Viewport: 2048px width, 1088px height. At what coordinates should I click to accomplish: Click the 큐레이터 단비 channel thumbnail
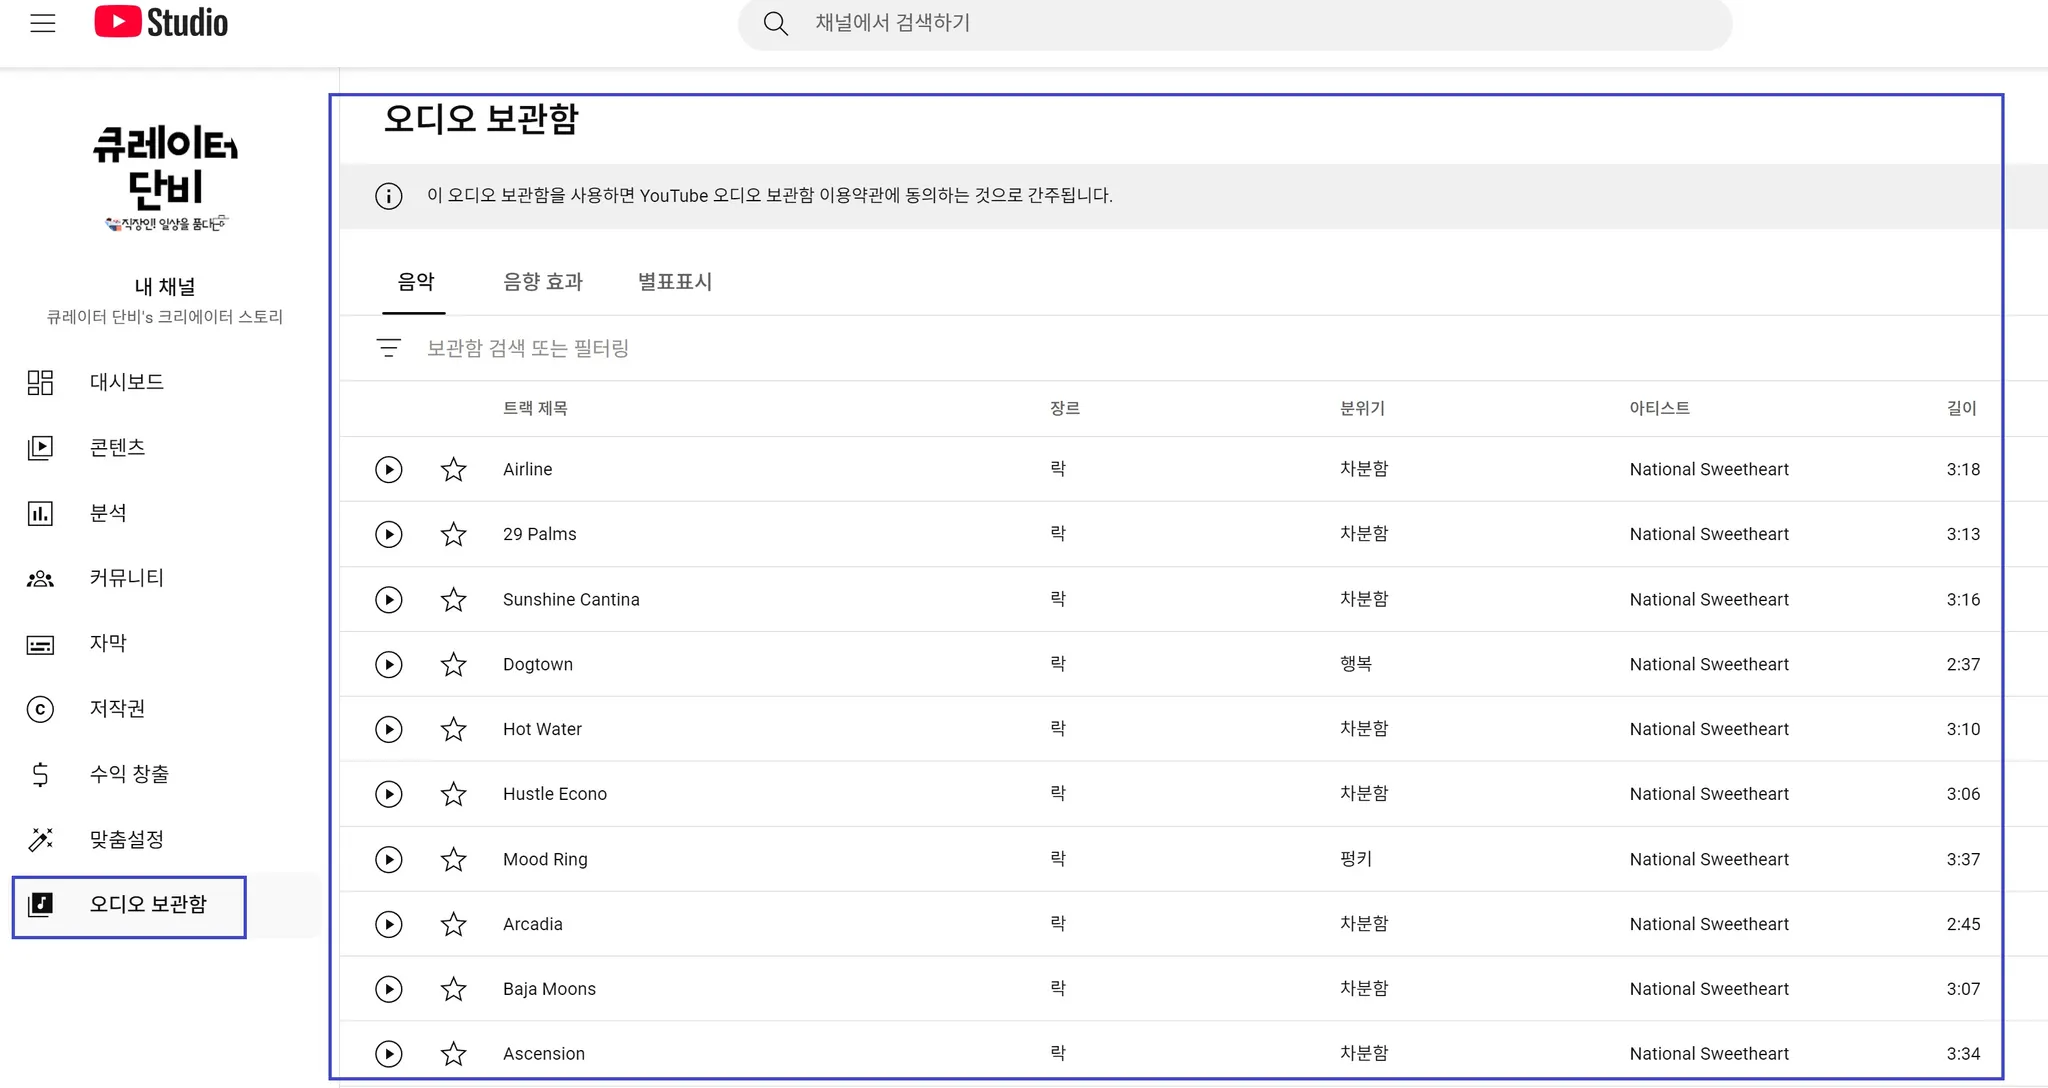[x=165, y=177]
